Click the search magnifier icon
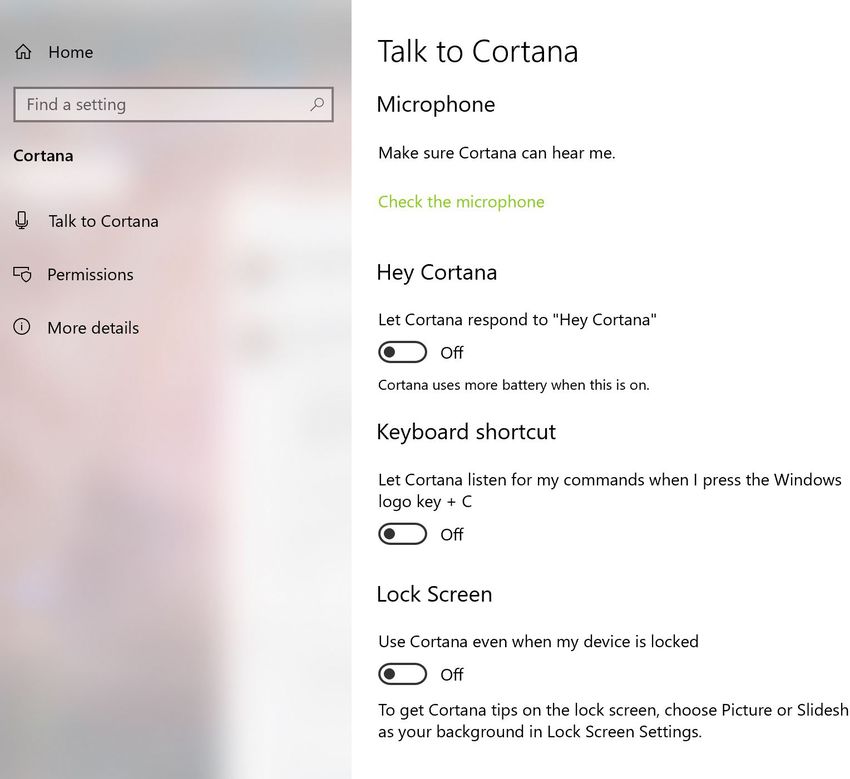850x779 pixels. click(x=317, y=104)
